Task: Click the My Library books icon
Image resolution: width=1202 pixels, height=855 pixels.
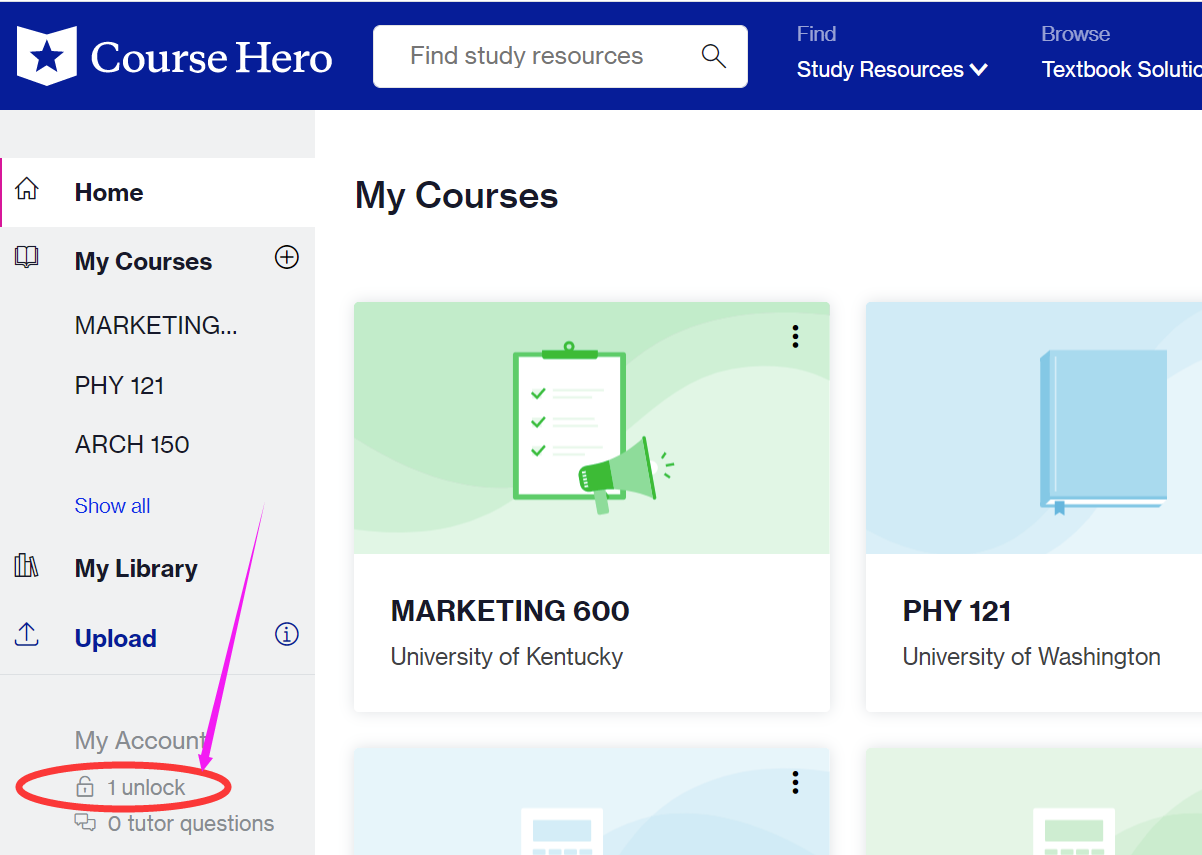Action: (27, 566)
